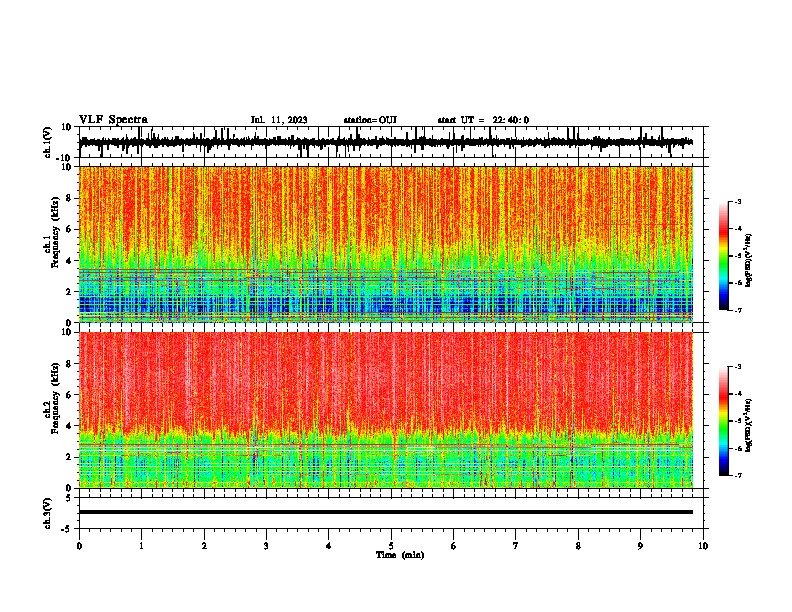Click time-axis tick label "1"
792x612 pixels.
pos(141,546)
